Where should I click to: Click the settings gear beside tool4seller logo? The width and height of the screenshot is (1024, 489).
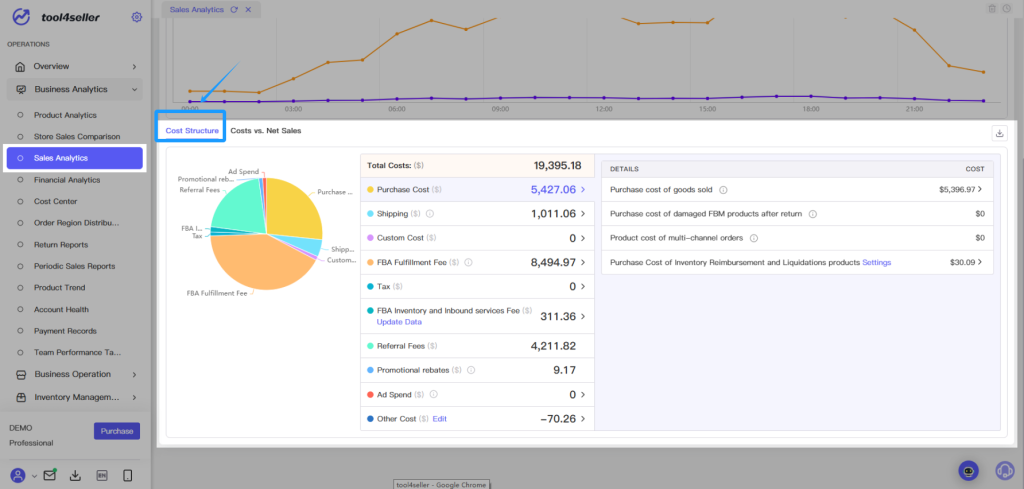[x=136, y=17]
